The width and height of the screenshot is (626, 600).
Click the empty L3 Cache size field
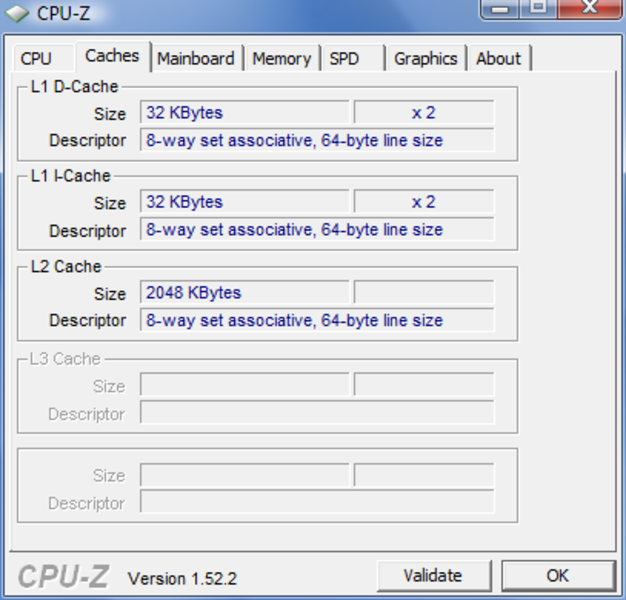[x=244, y=385]
